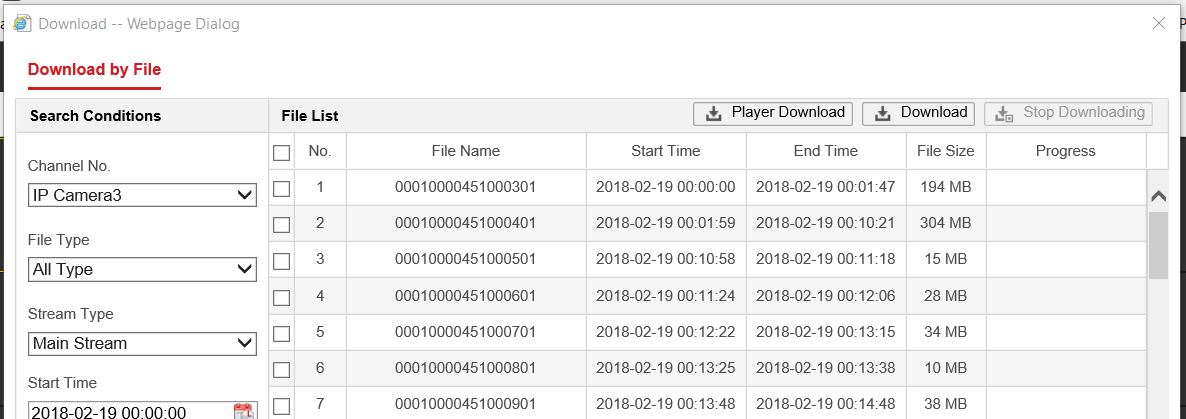Click the File Size column header
Screen dimensions: 1186x419
click(x=945, y=151)
